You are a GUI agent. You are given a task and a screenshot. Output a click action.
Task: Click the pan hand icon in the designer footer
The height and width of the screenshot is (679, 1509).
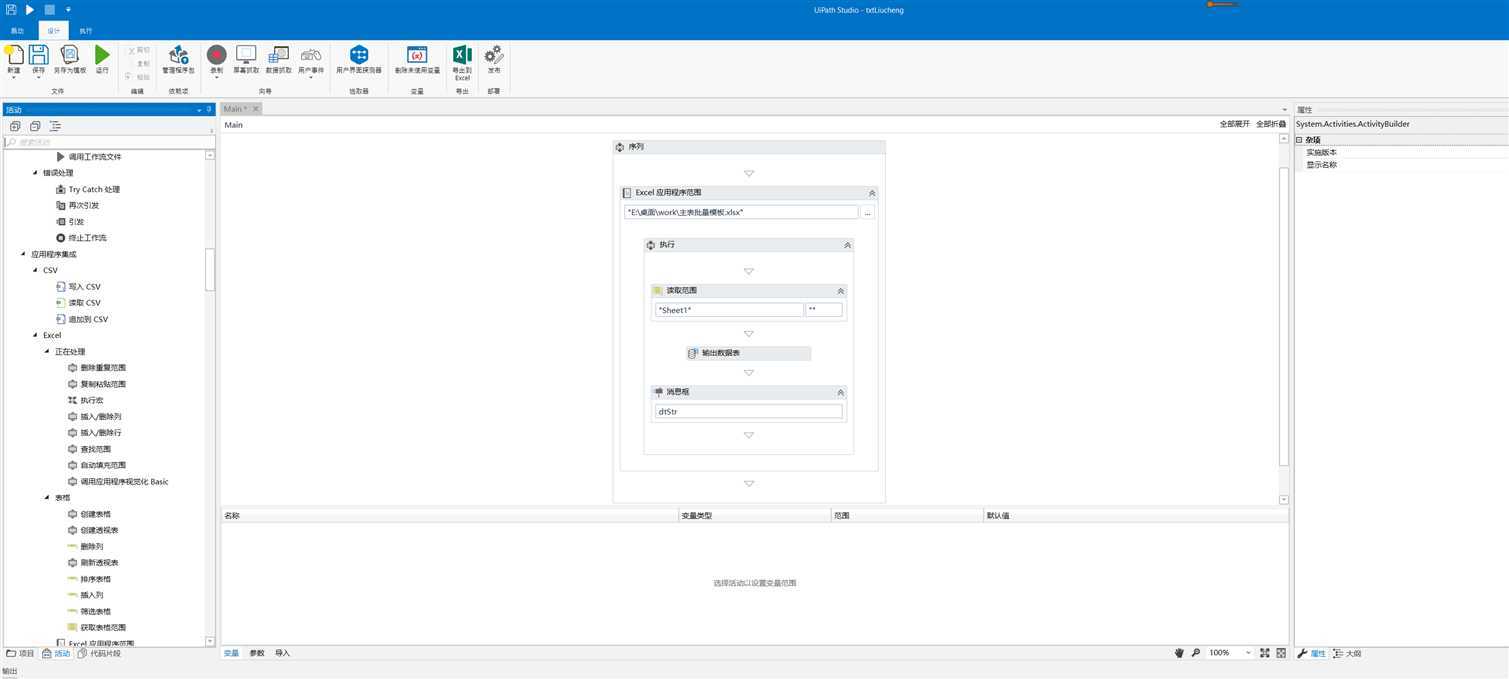1179,653
